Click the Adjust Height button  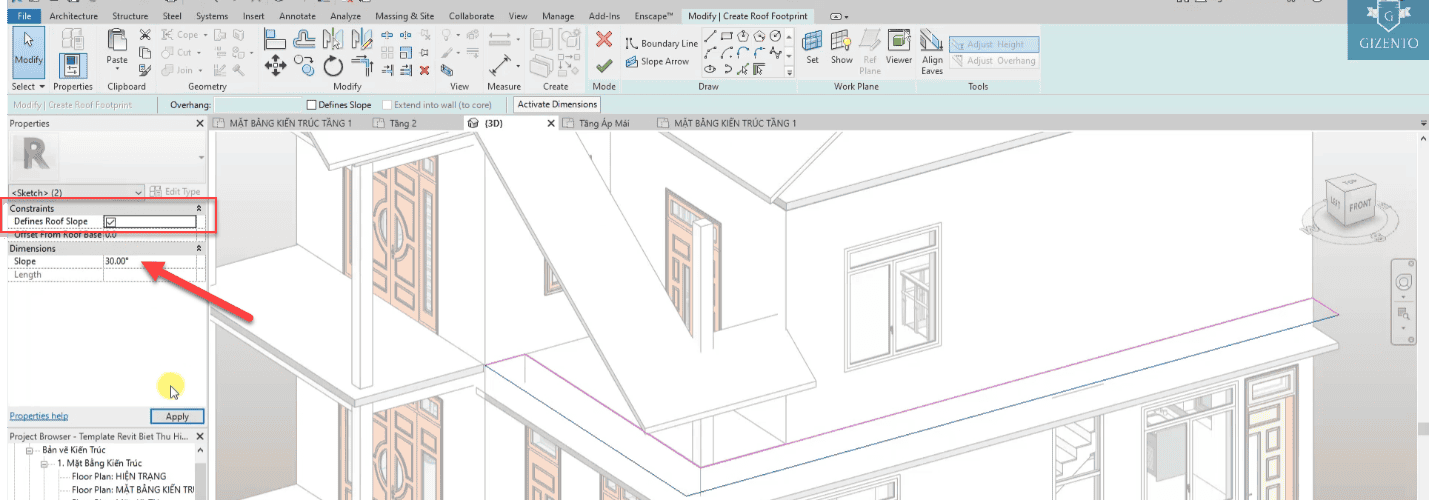click(994, 45)
